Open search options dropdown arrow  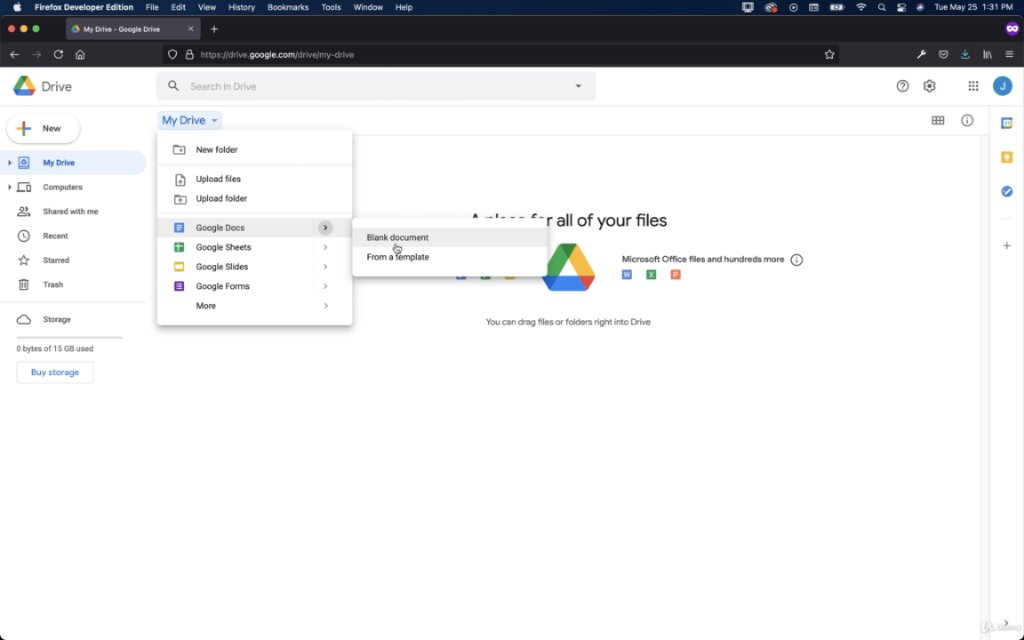click(578, 86)
